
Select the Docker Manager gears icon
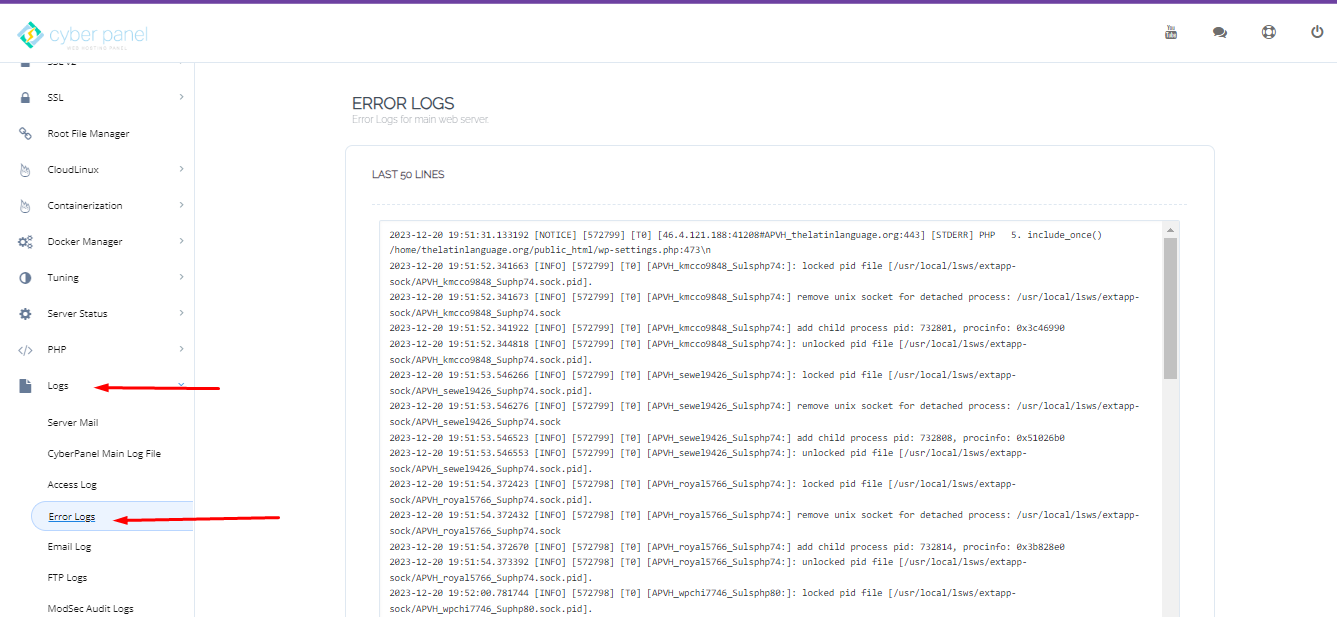(26, 241)
